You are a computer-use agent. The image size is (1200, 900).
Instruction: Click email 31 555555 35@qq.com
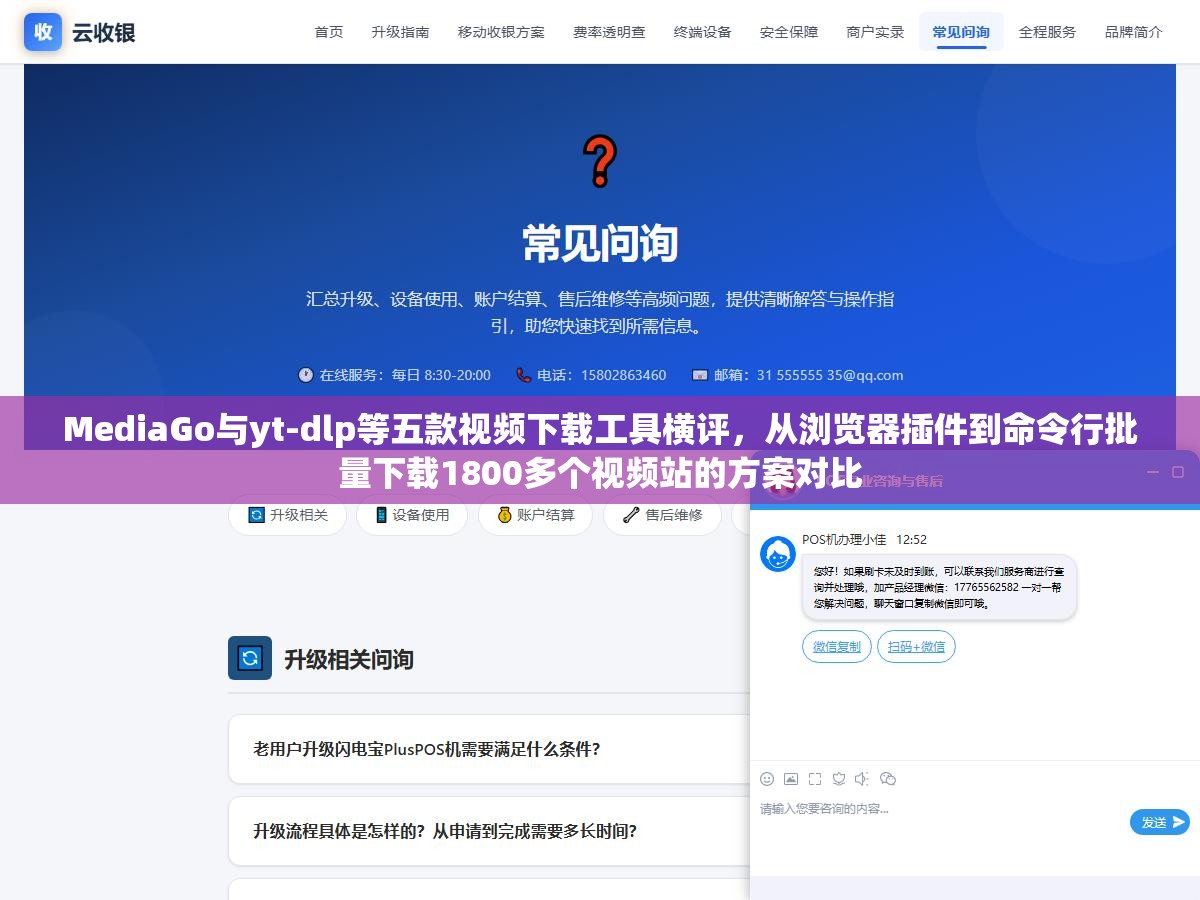click(830, 375)
